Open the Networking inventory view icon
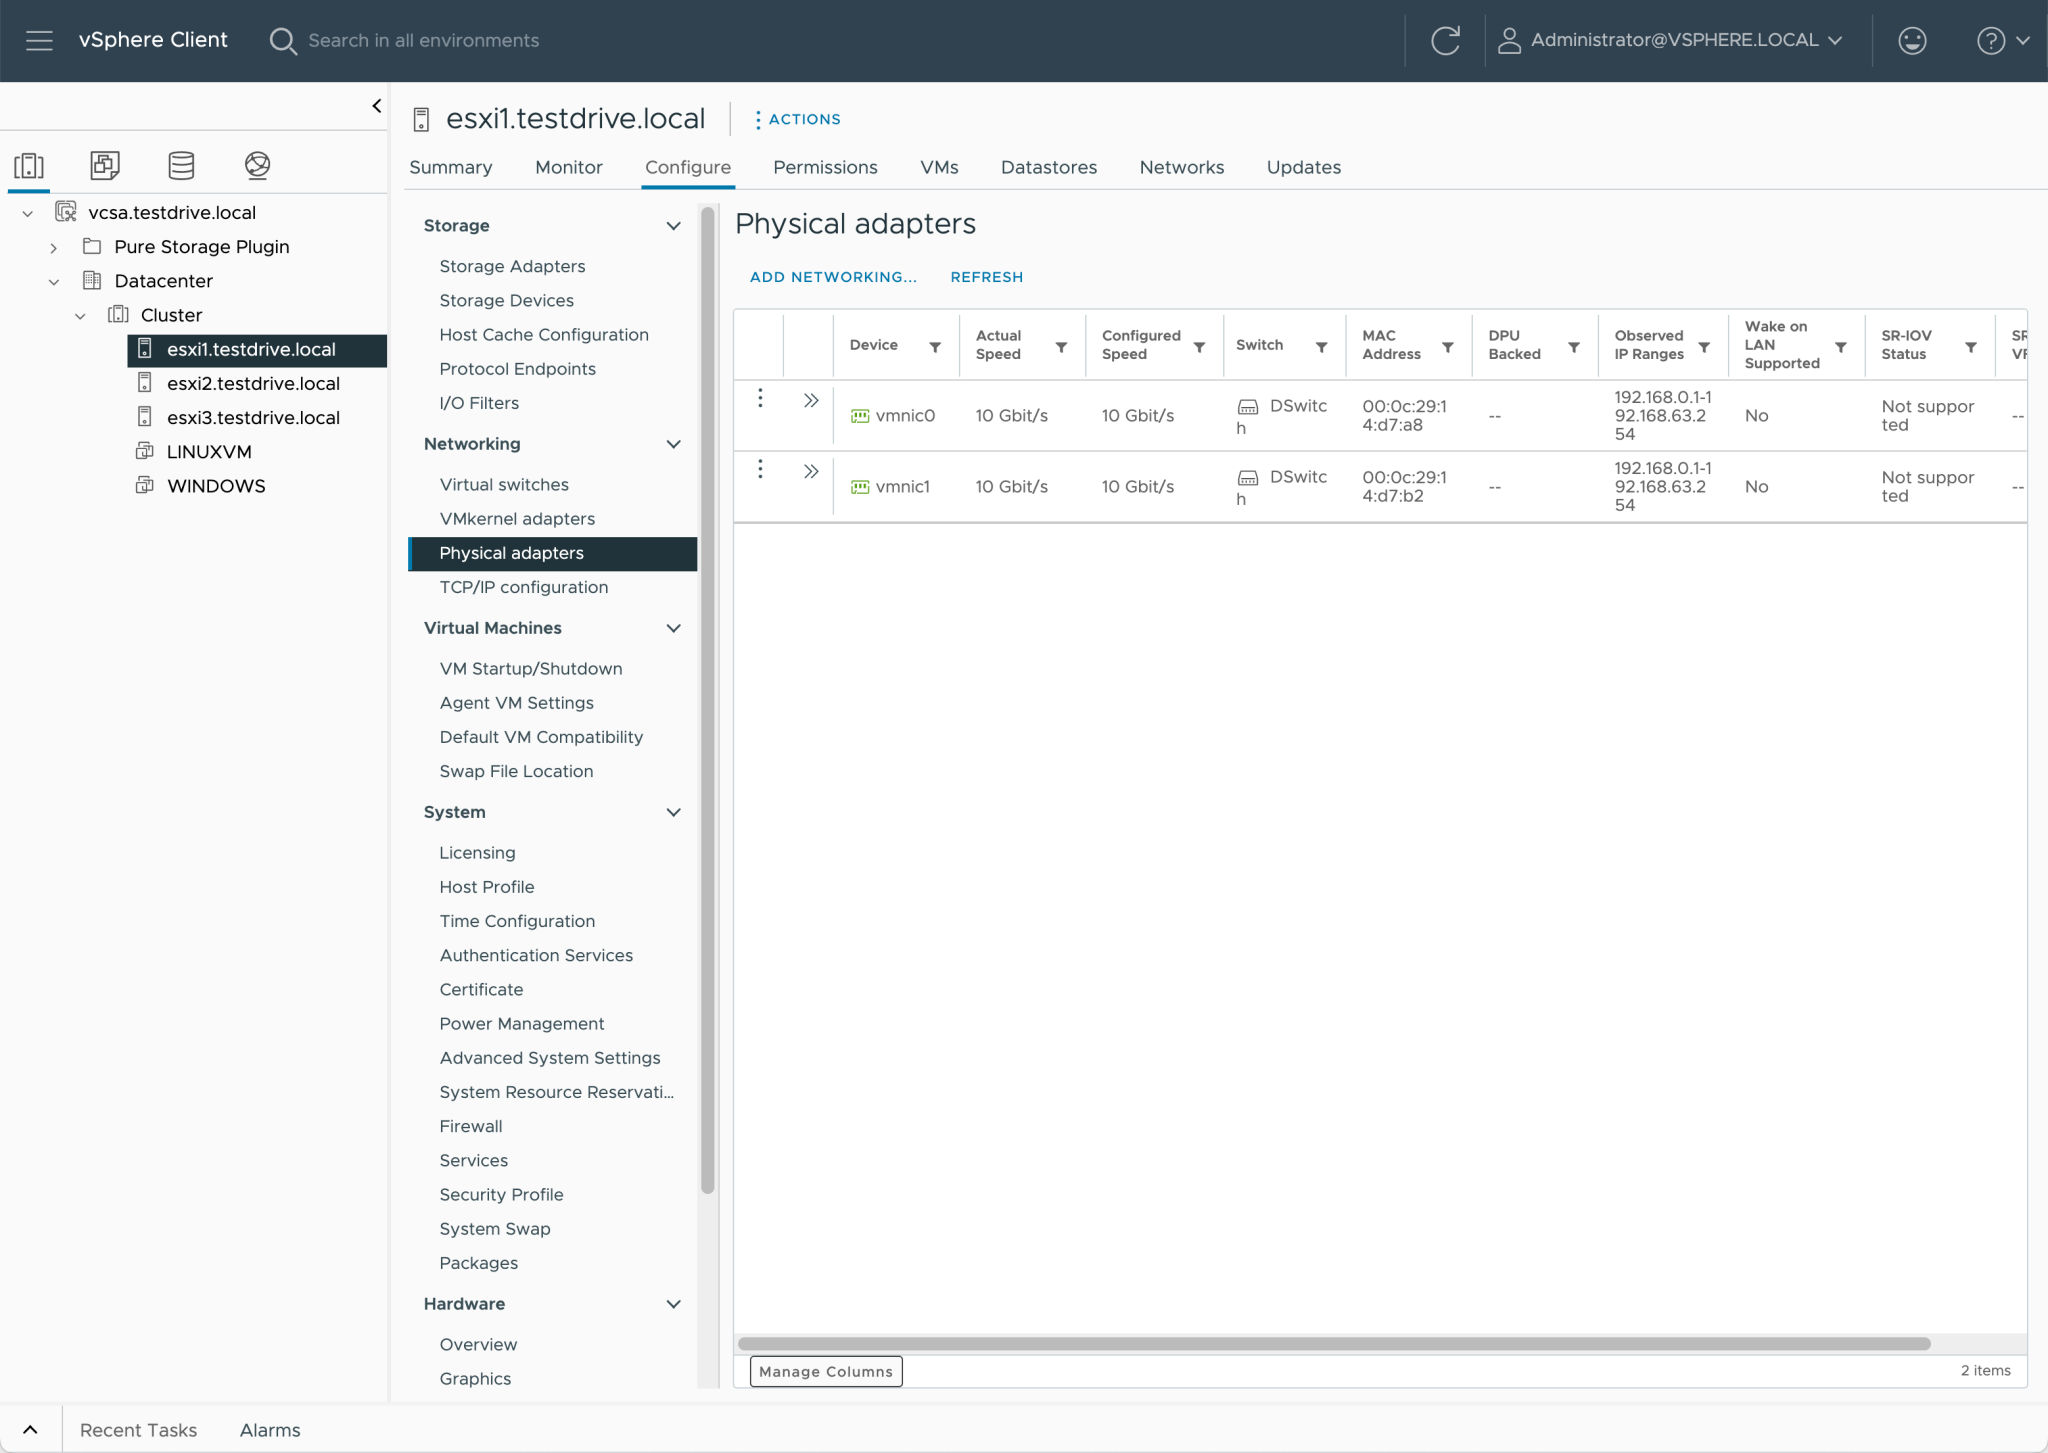This screenshot has height=1453, width=2048. [257, 165]
